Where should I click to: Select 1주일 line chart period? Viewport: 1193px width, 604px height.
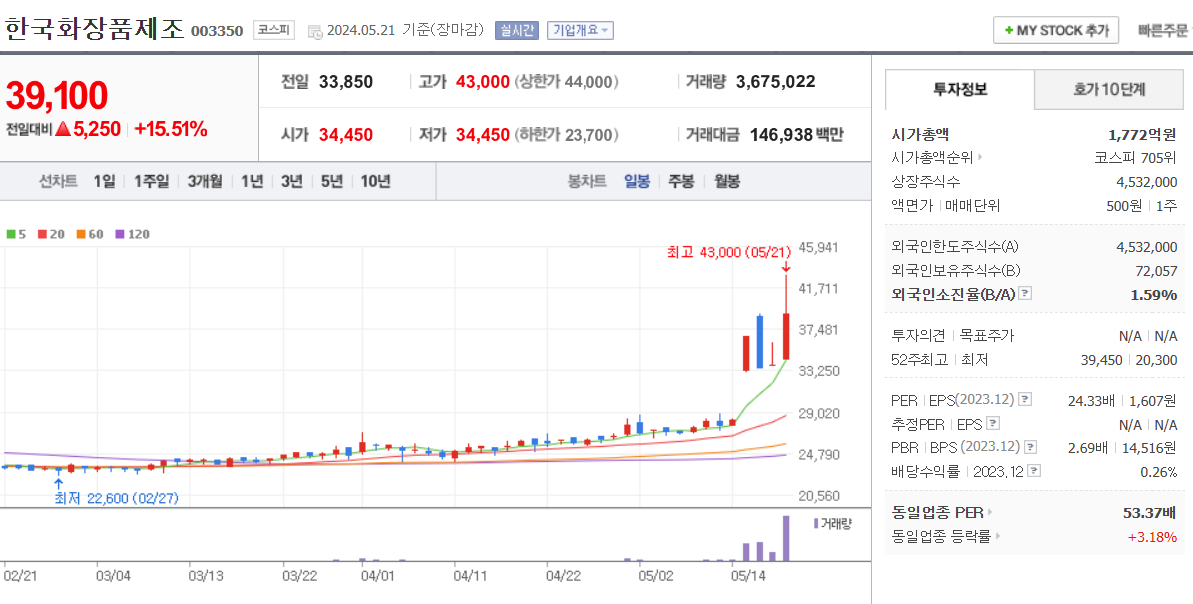pos(151,182)
